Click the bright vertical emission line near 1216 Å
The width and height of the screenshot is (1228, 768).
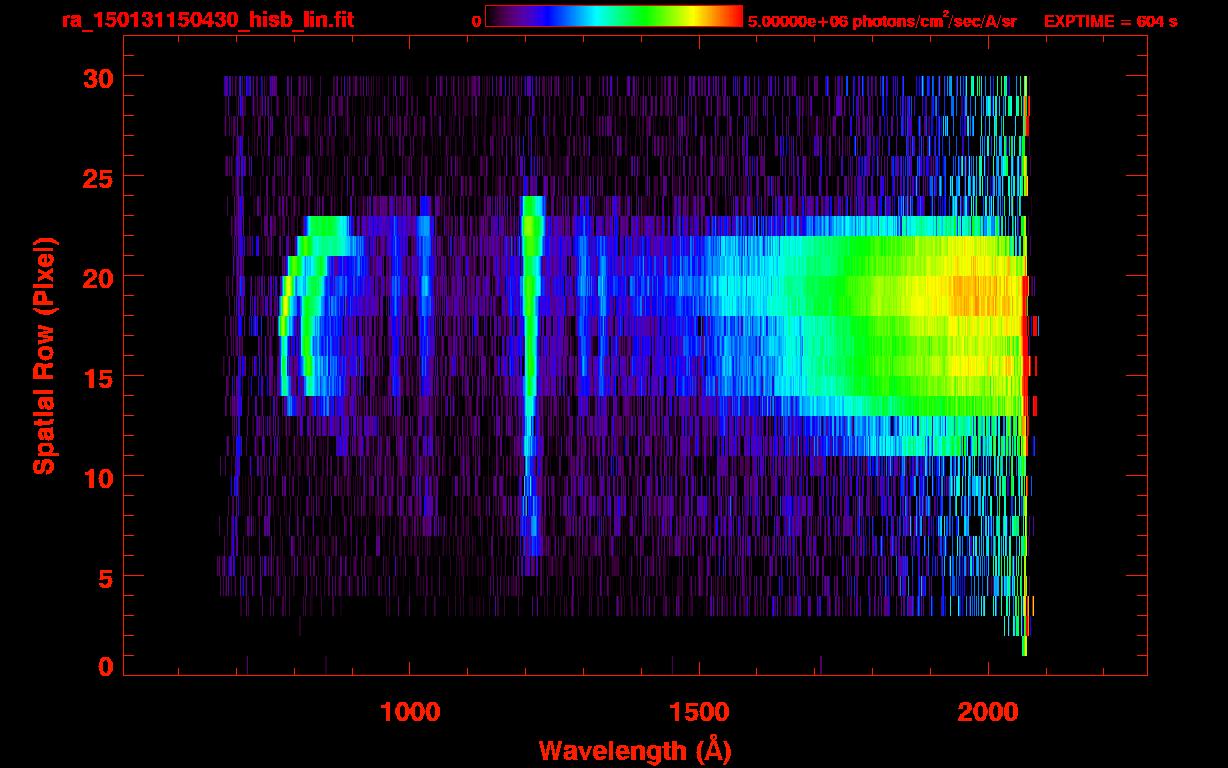tap(530, 300)
